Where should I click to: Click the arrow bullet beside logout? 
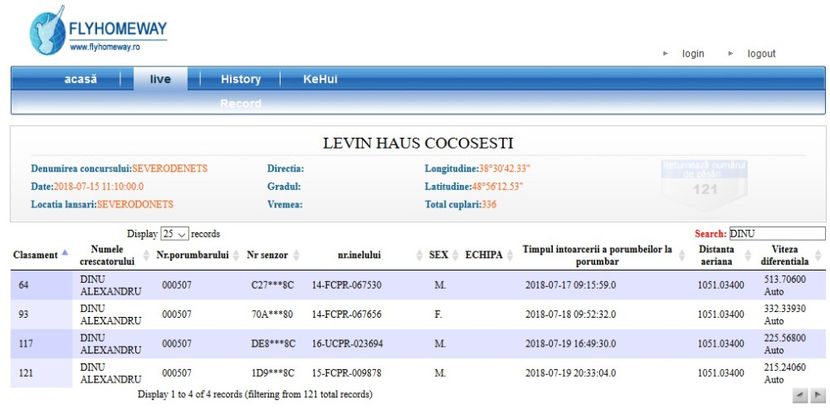click(731, 54)
